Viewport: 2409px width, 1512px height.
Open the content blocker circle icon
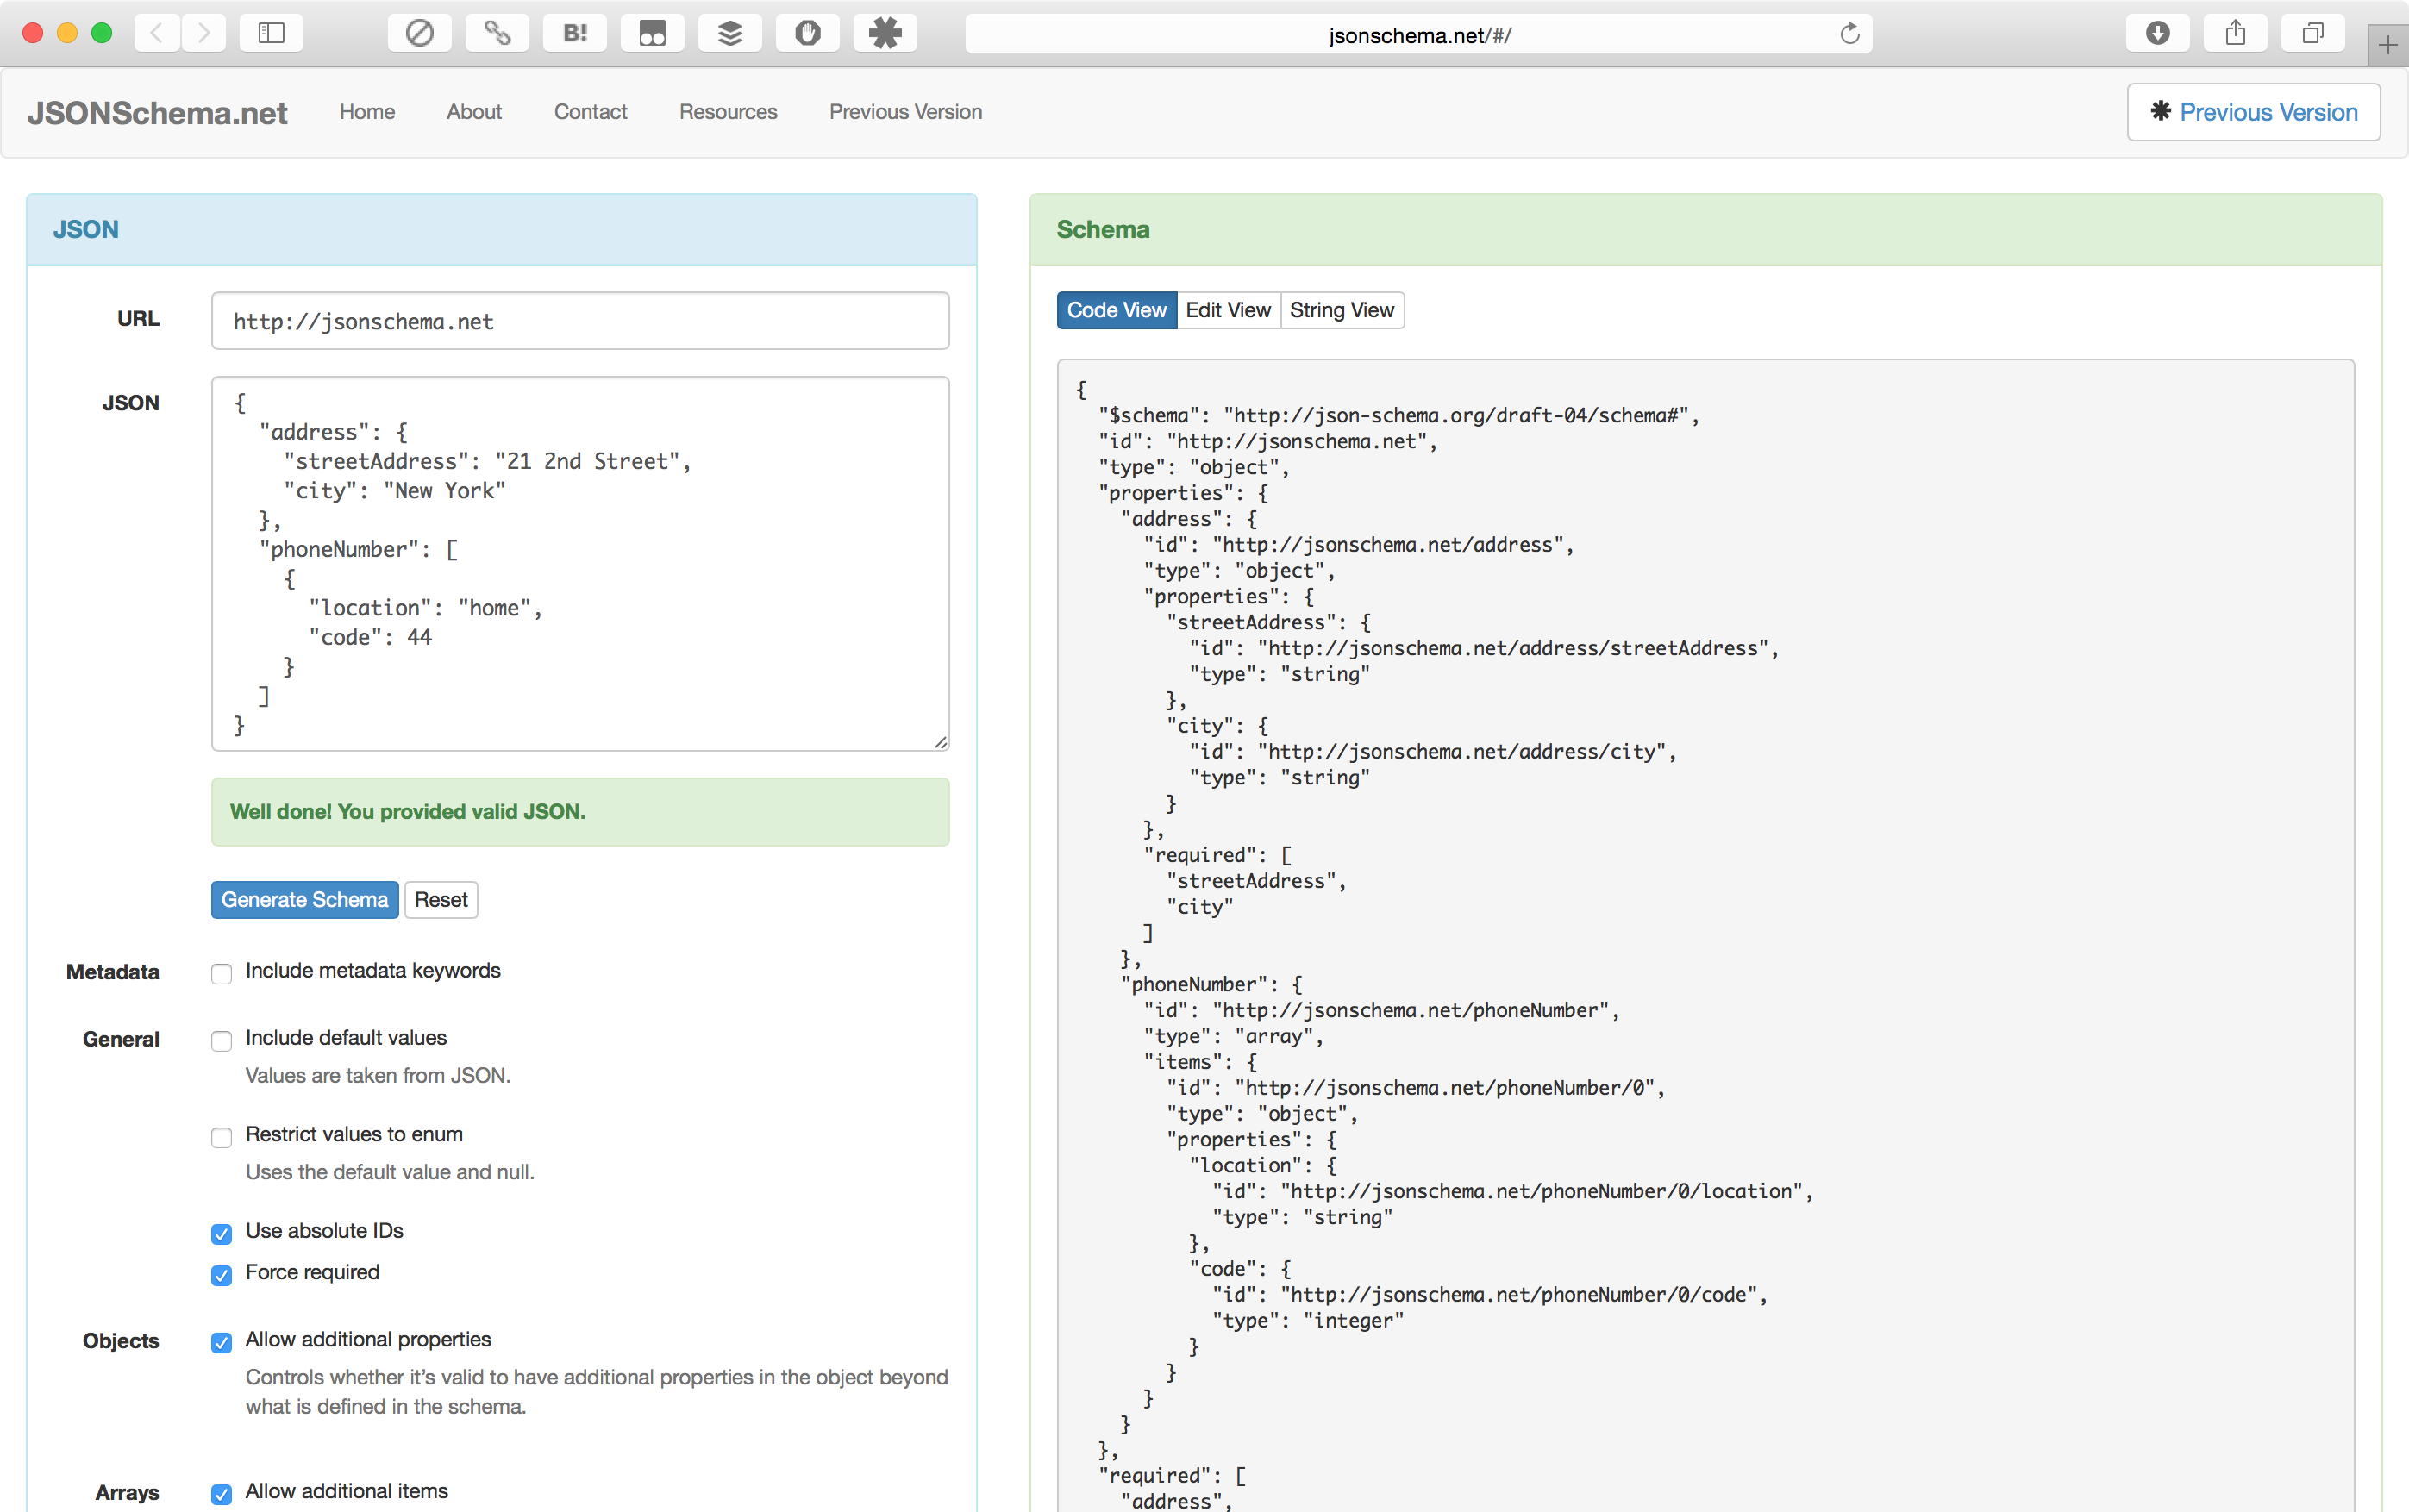click(x=419, y=32)
